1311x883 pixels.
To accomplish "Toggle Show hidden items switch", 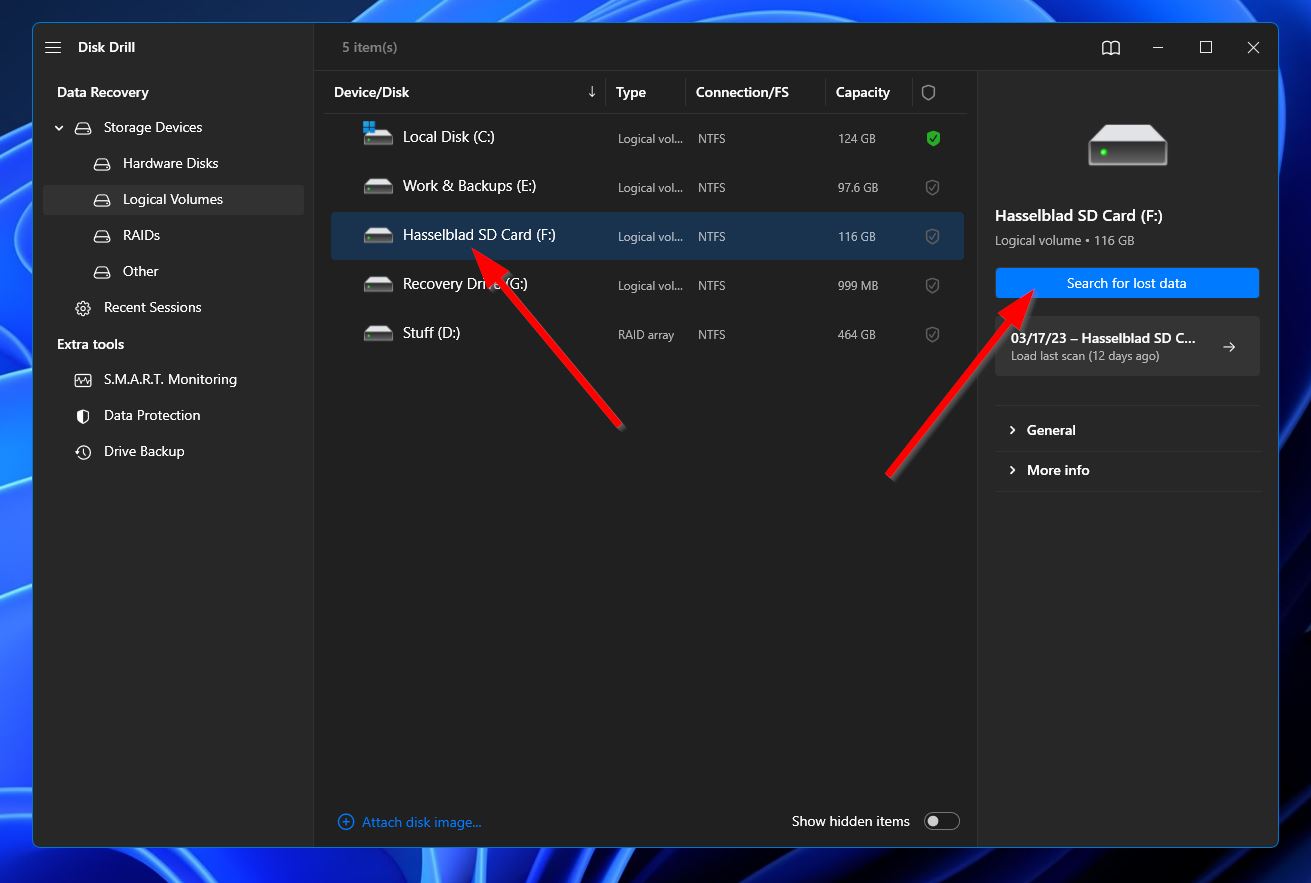I will [941, 821].
